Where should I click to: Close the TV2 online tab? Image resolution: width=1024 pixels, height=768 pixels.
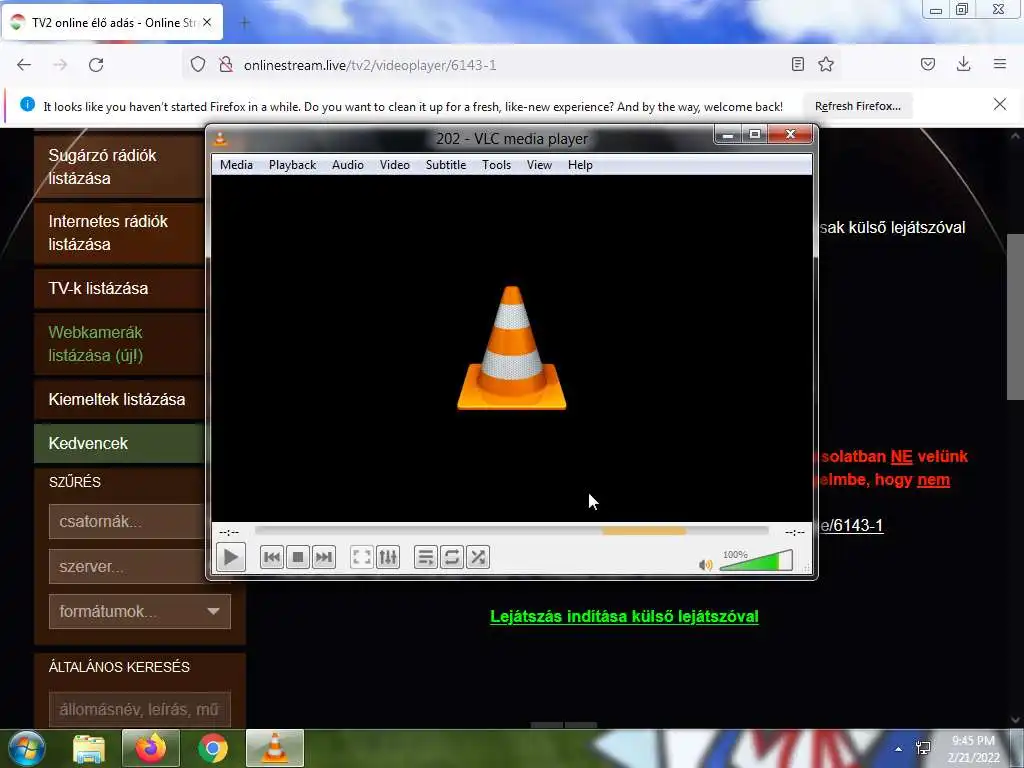(207, 22)
